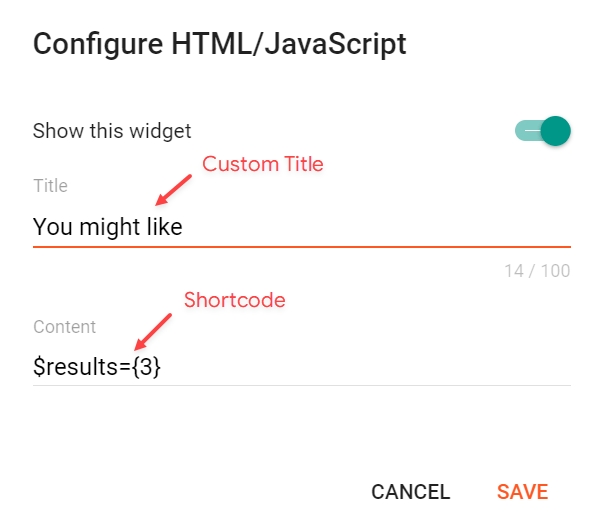Click the light teal toggle track
This screenshot has width=603, height=529.
click(x=525, y=131)
